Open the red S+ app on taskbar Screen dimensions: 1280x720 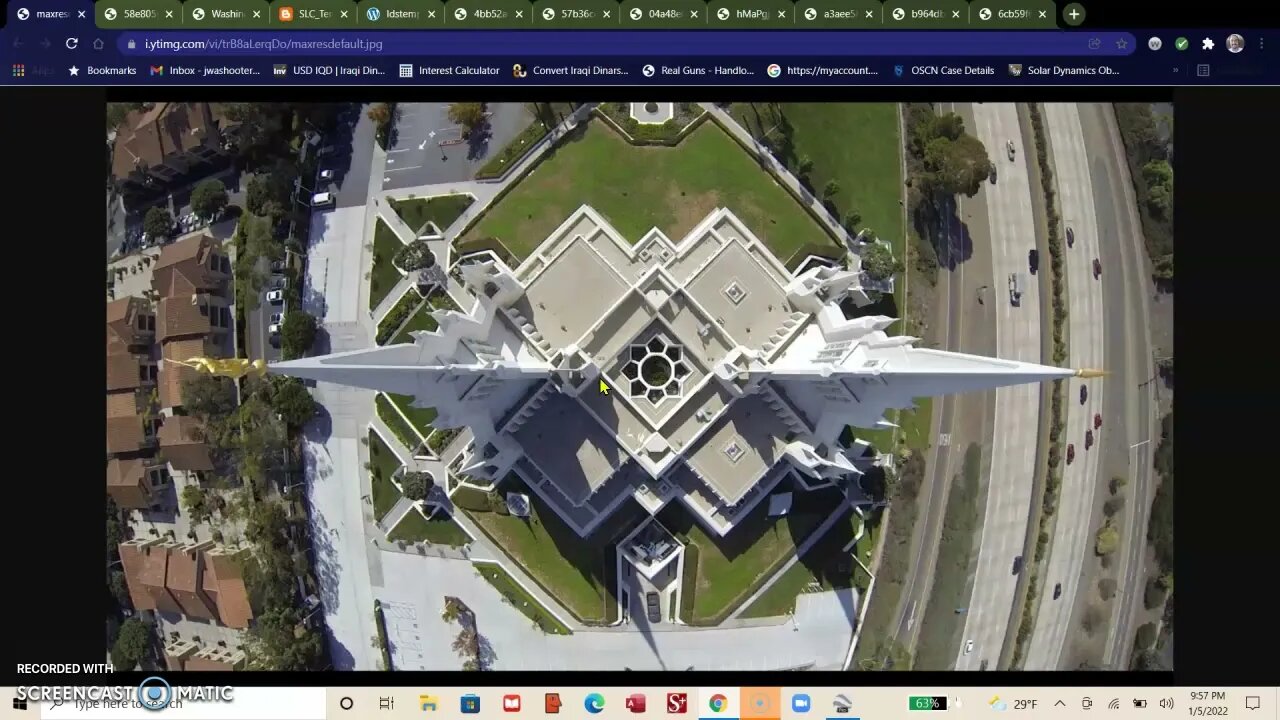pyautogui.click(x=677, y=704)
